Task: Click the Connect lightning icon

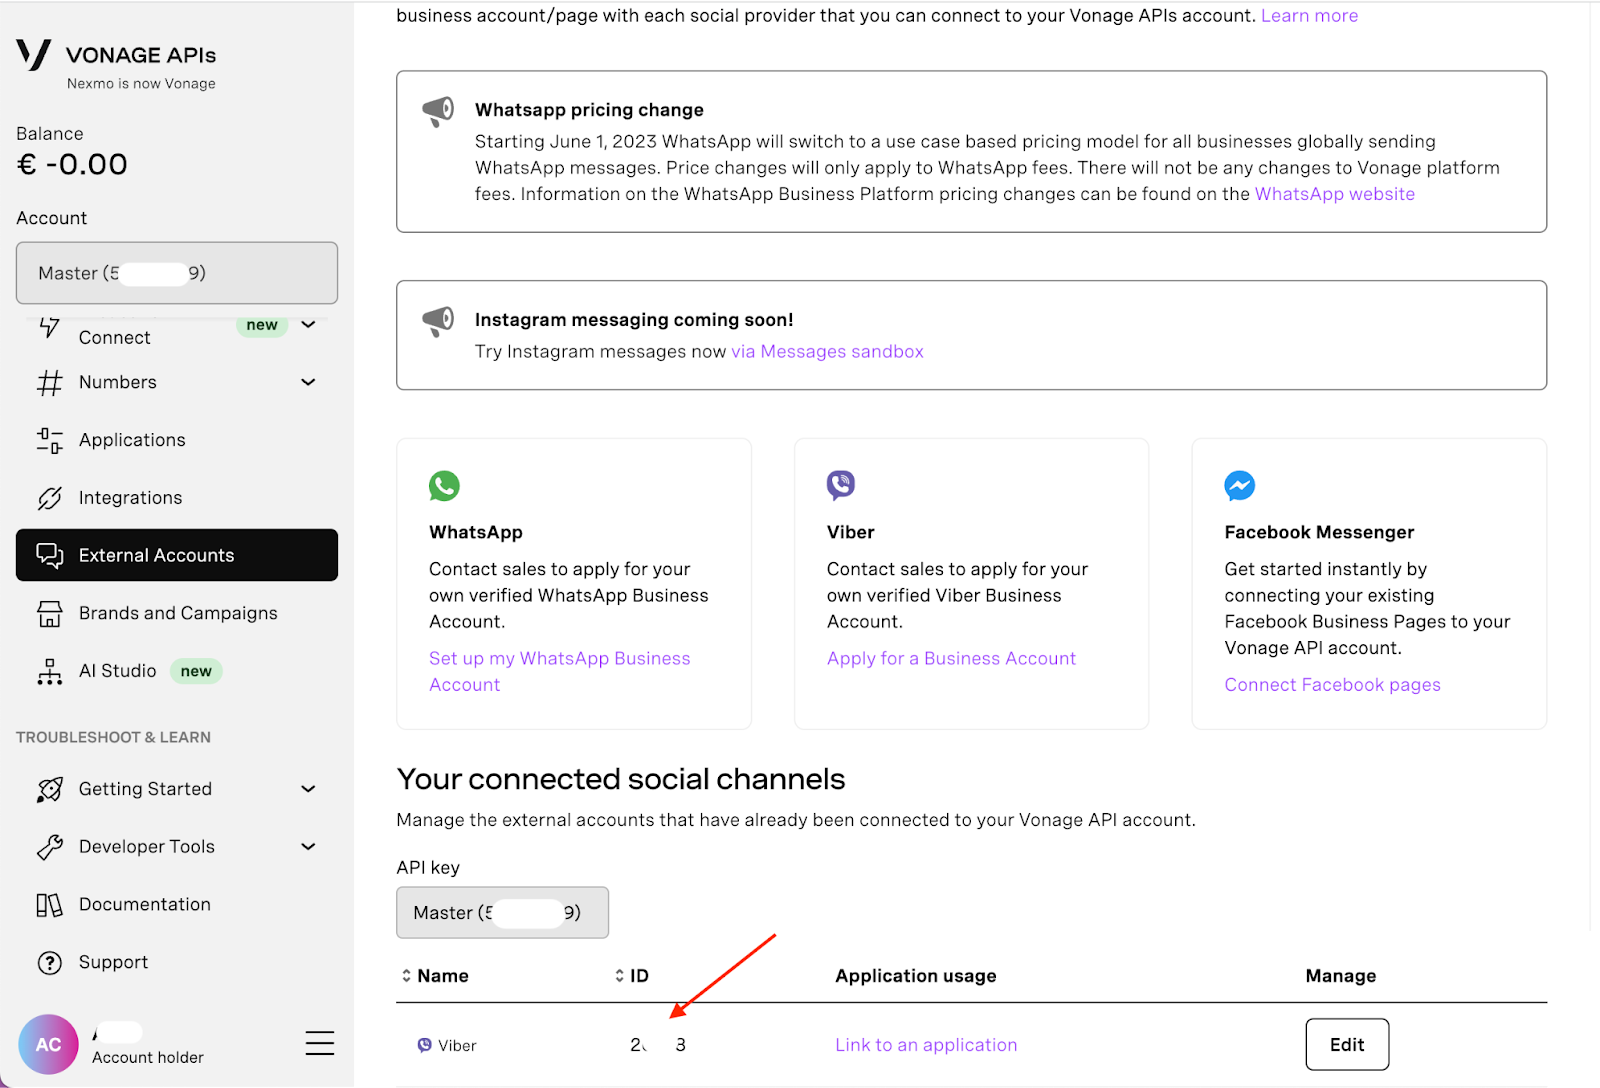Action: tap(49, 329)
